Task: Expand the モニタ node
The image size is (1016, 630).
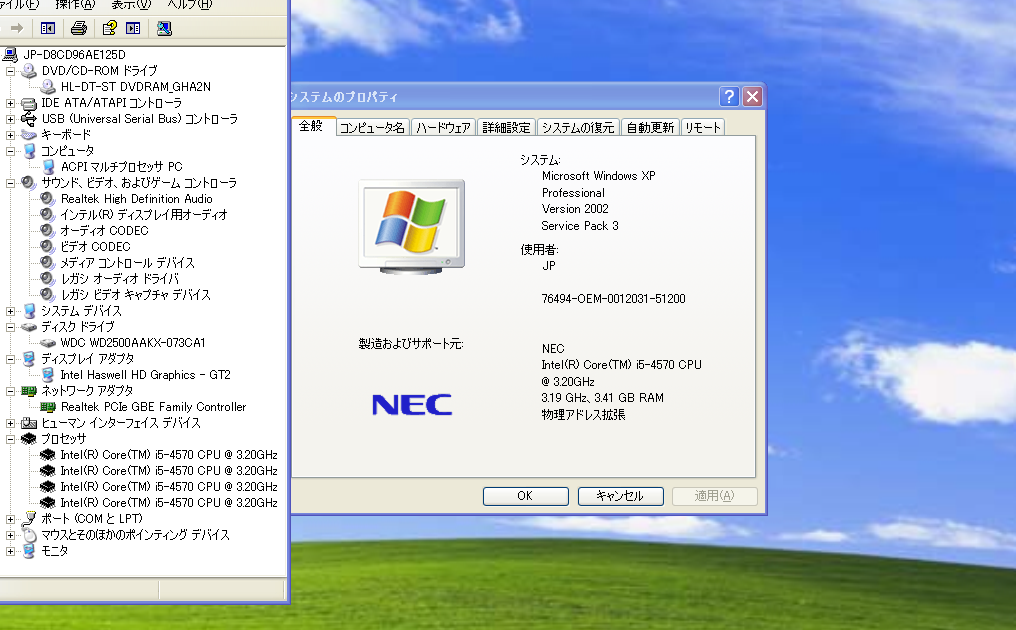Action: click(x=10, y=551)
